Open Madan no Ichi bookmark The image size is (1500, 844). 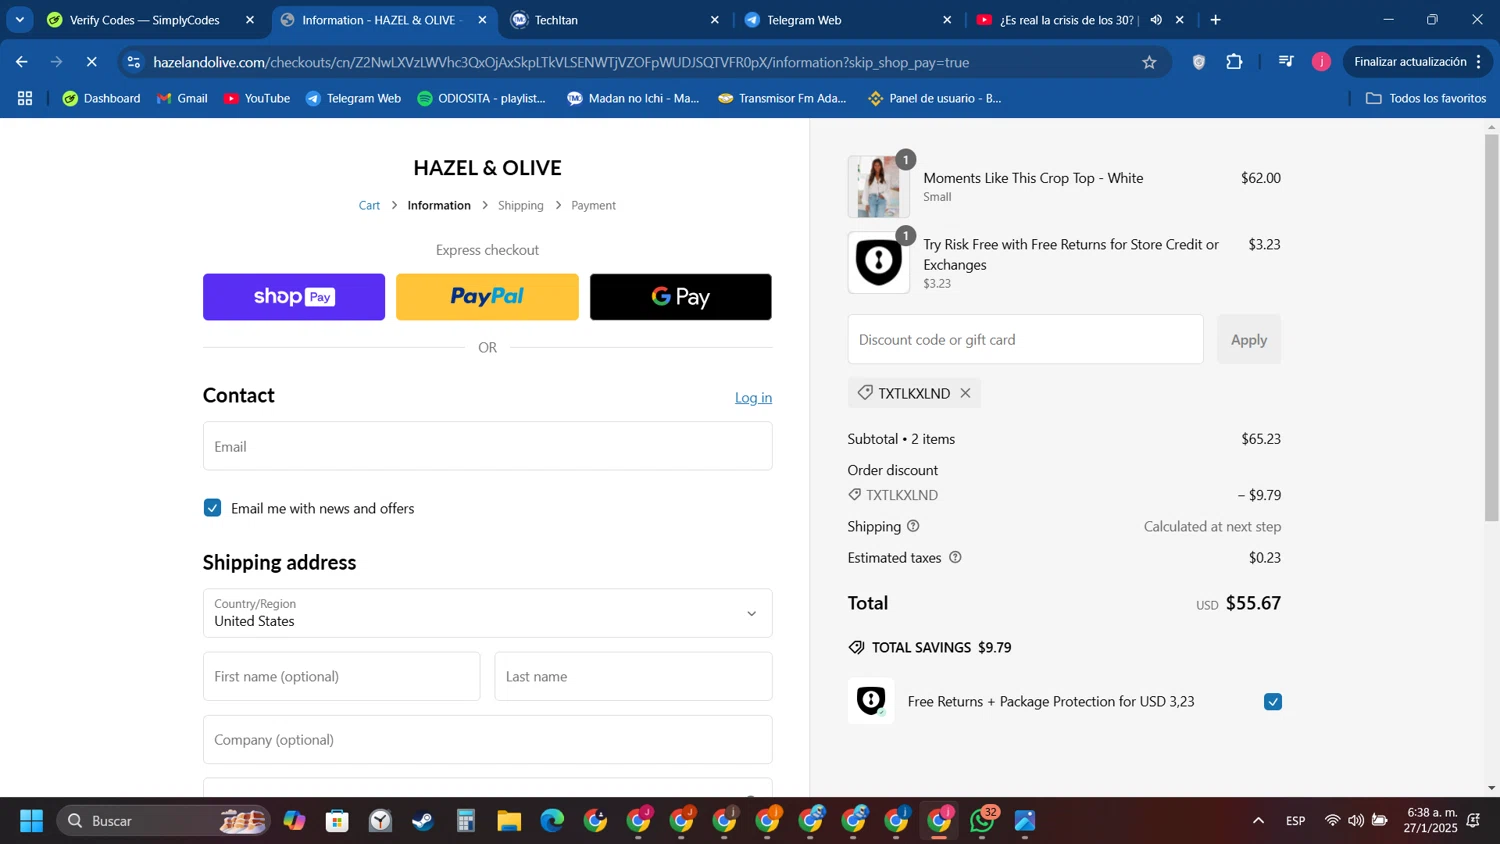click(633, 98)
